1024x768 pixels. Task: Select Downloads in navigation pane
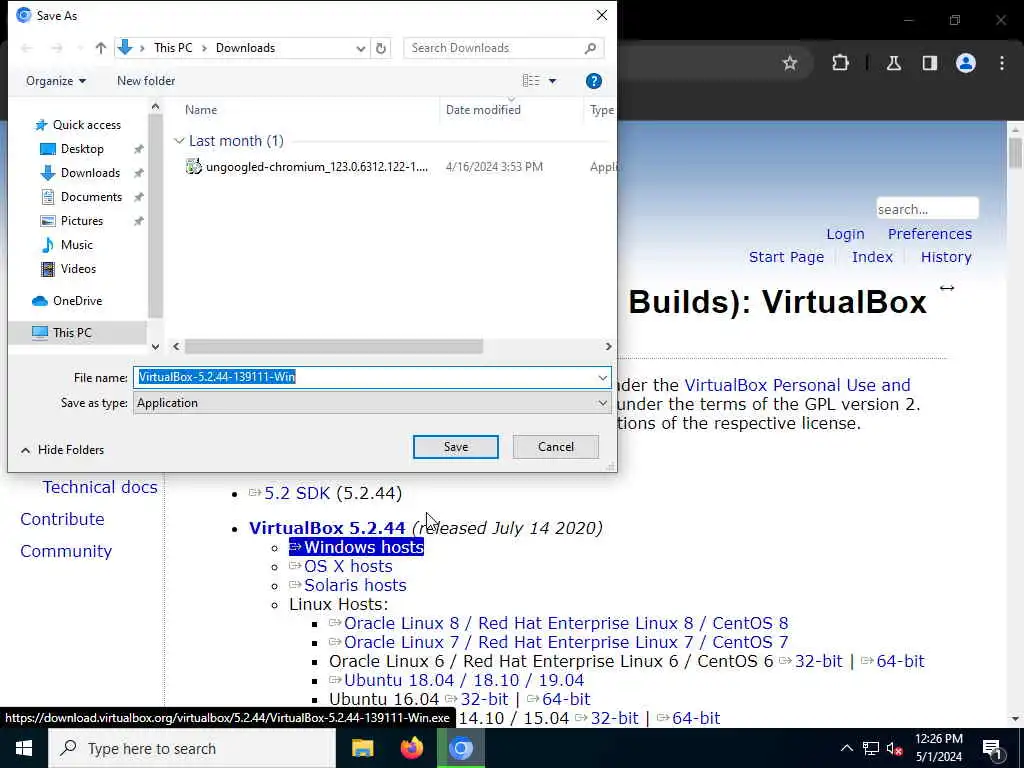[90, 173]
